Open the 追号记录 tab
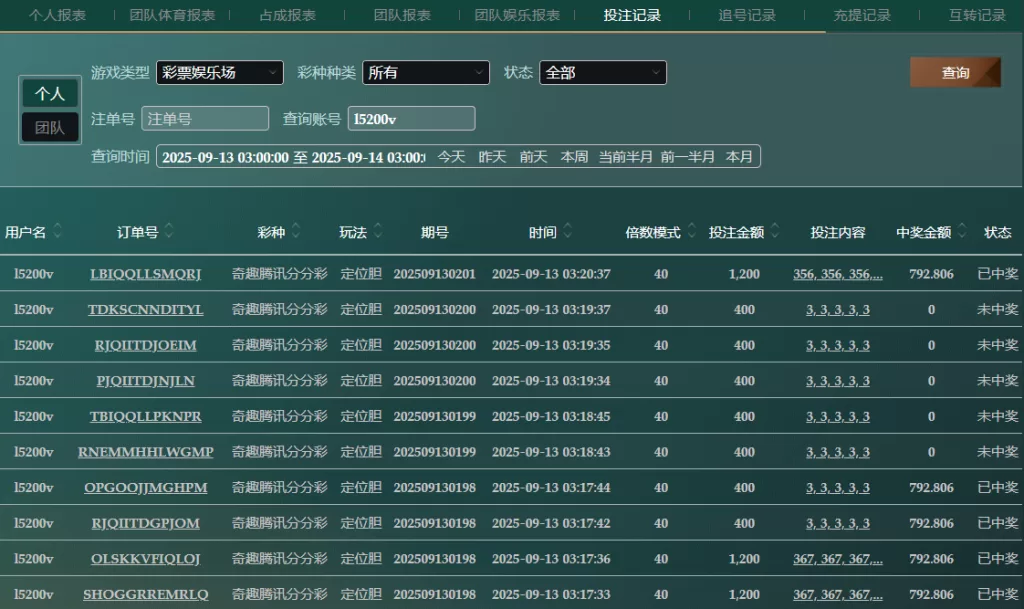Viewport: 1024px width, 609px height. pos(747,15)
